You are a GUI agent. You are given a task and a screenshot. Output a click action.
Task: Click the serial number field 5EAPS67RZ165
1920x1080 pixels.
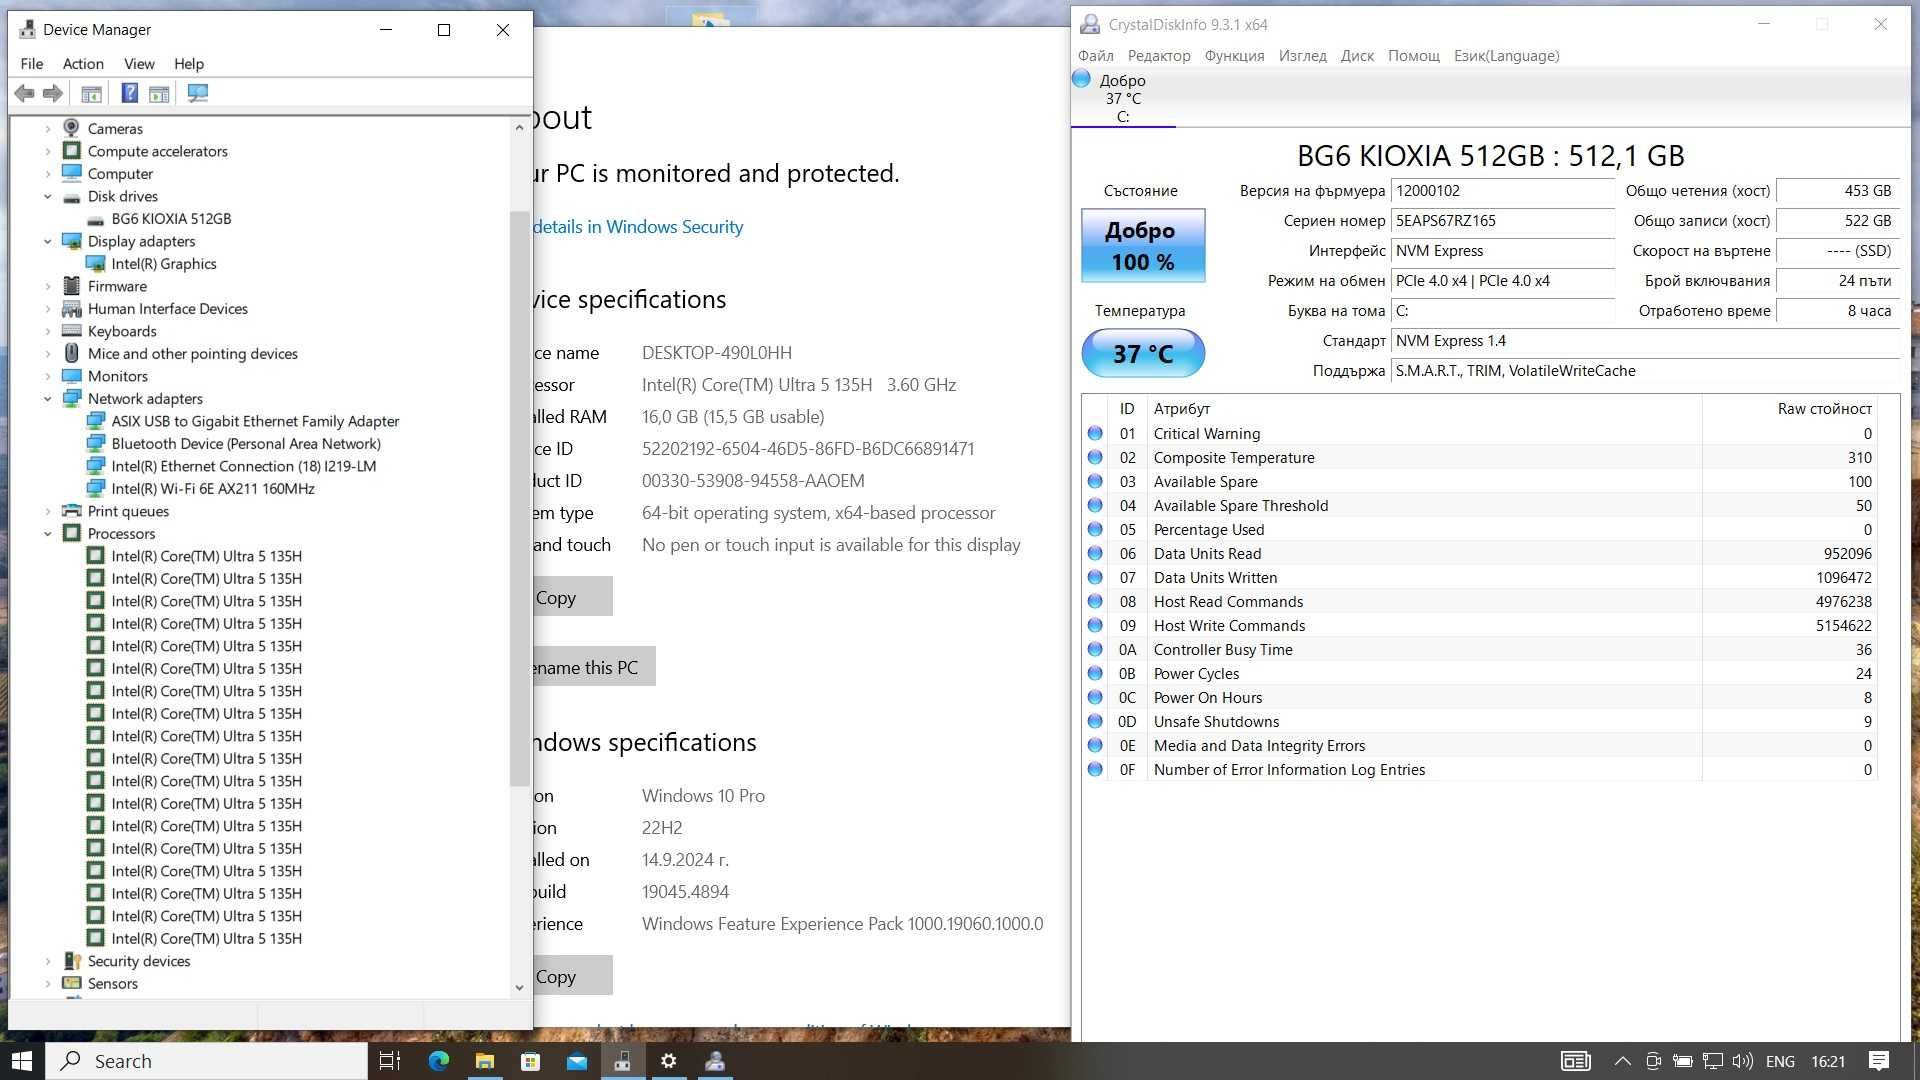(x=1502, y=221)
